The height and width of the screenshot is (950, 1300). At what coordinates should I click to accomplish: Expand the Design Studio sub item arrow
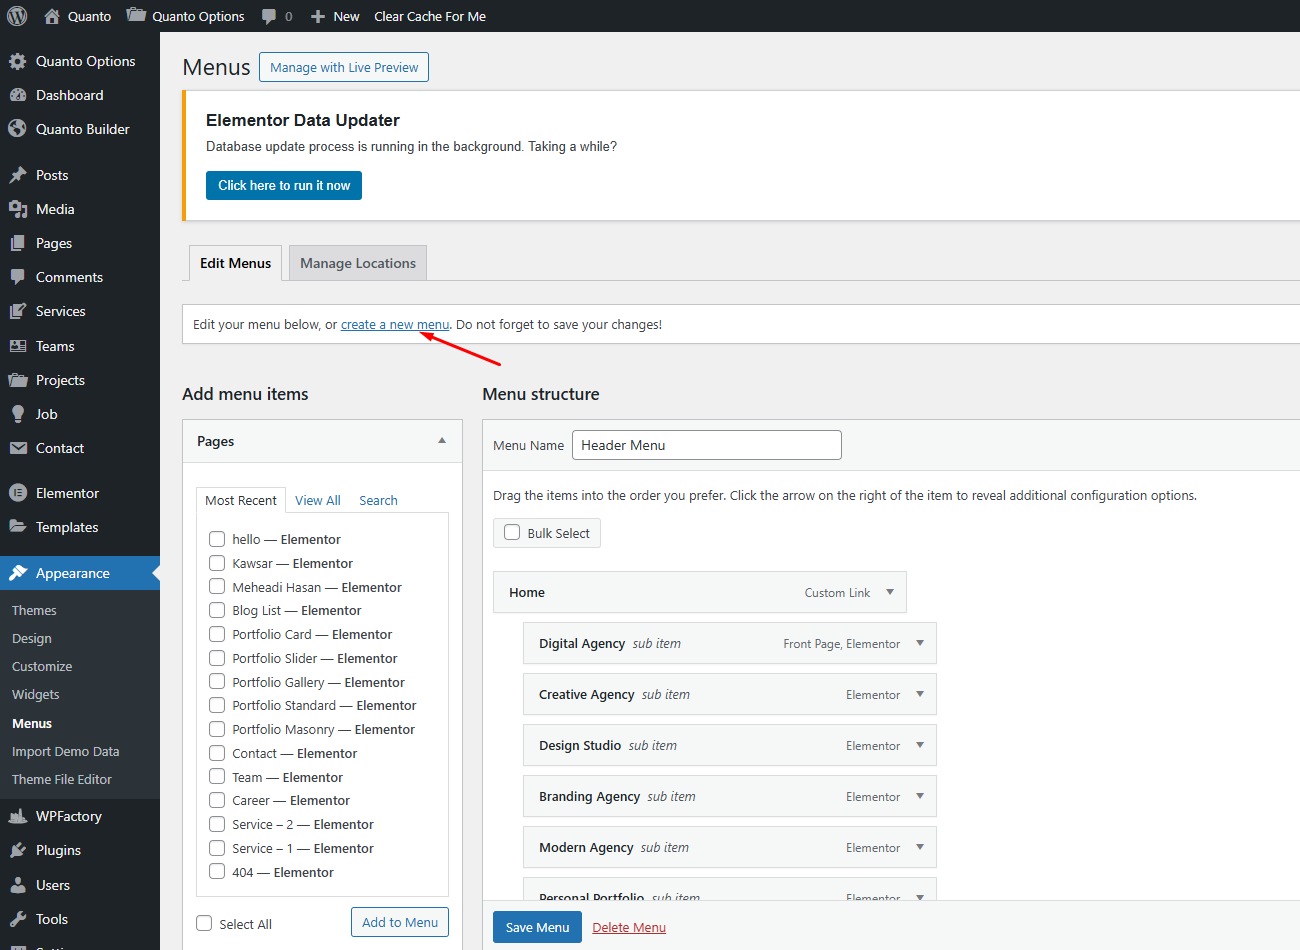[x=920, y=745]
